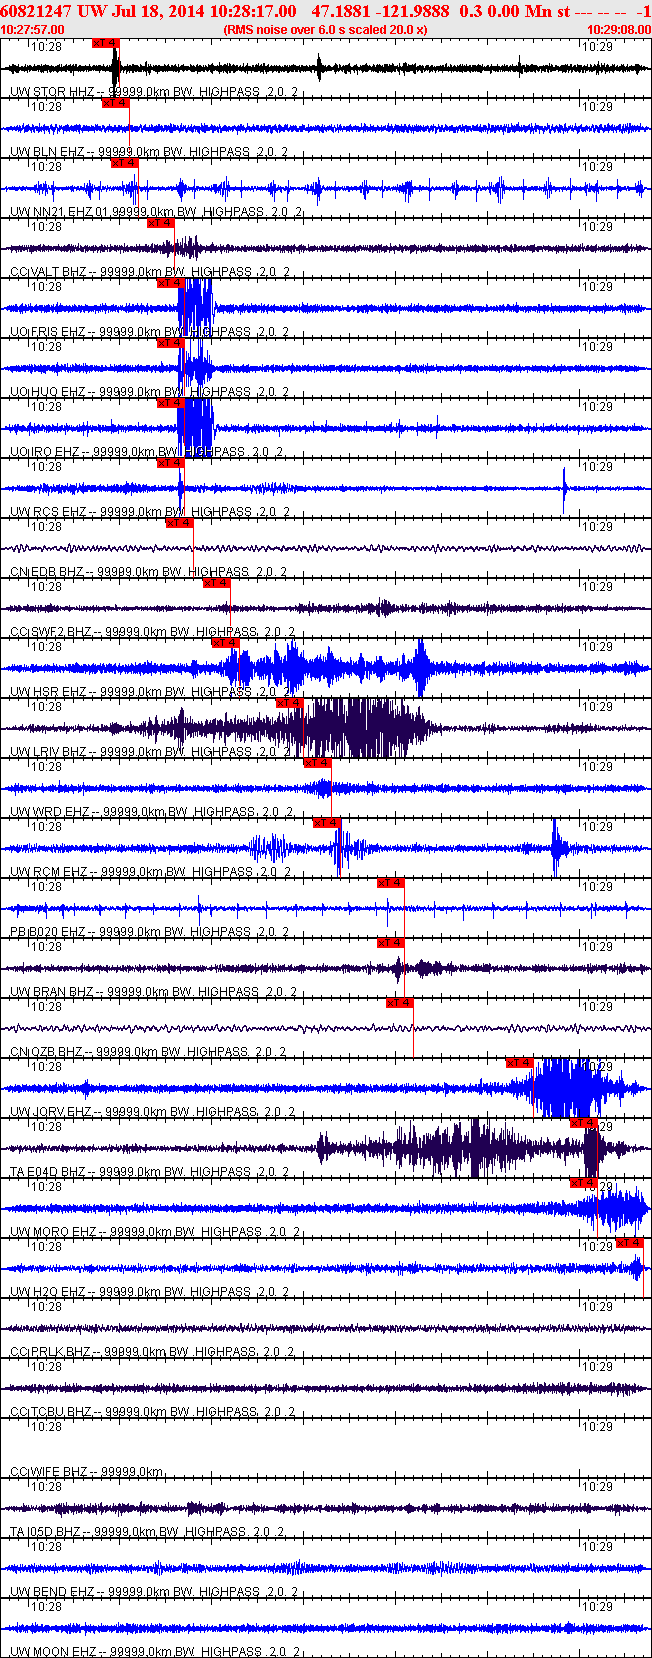Select the CC WIFE BHZ station label
The width and height of the screenshot is (652, 1658).
point(49,1472)
